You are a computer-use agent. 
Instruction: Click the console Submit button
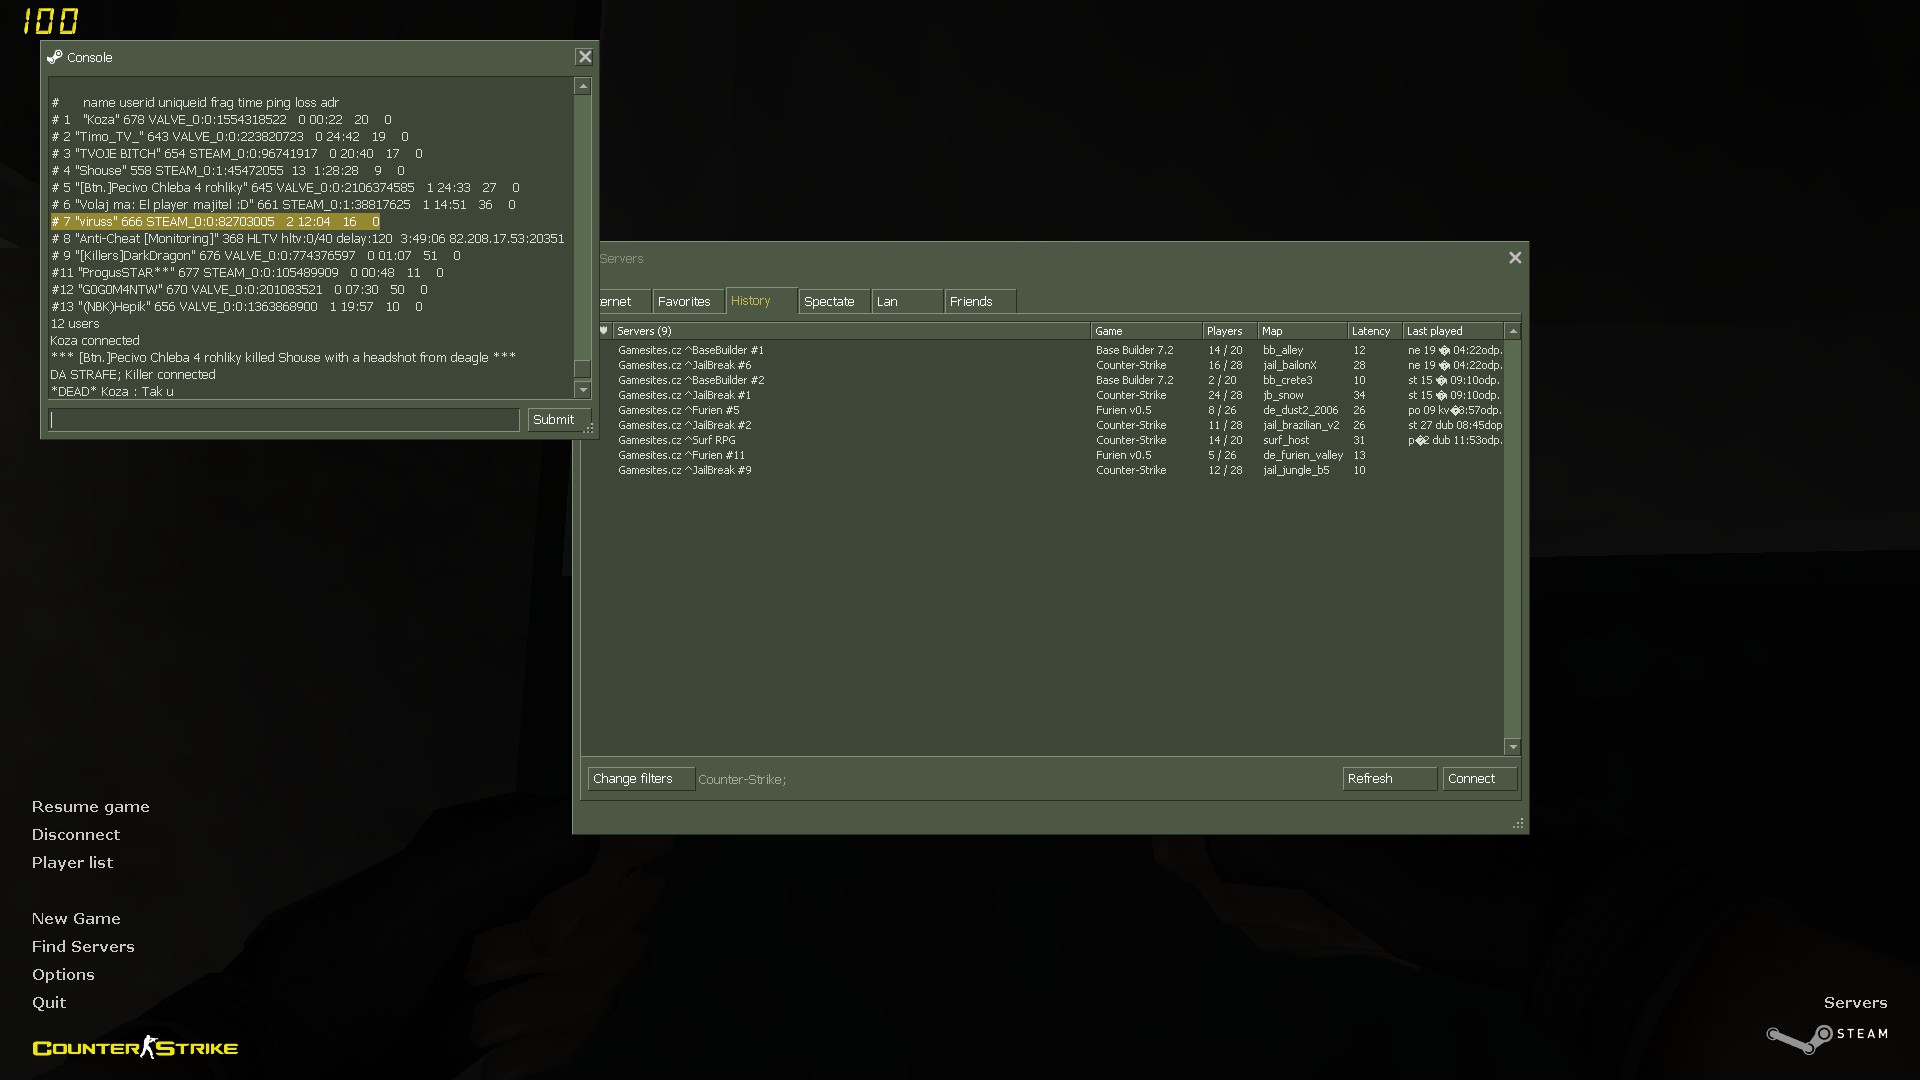(x=559, y=420)
